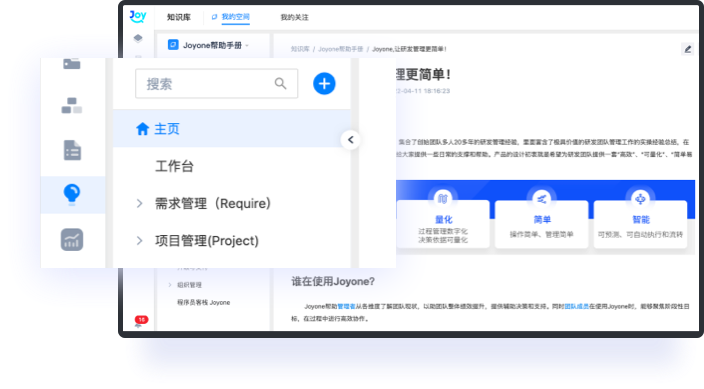Open the folder icon in sidebar
Screen dimensions: 704x389
[x=72, y=64]
